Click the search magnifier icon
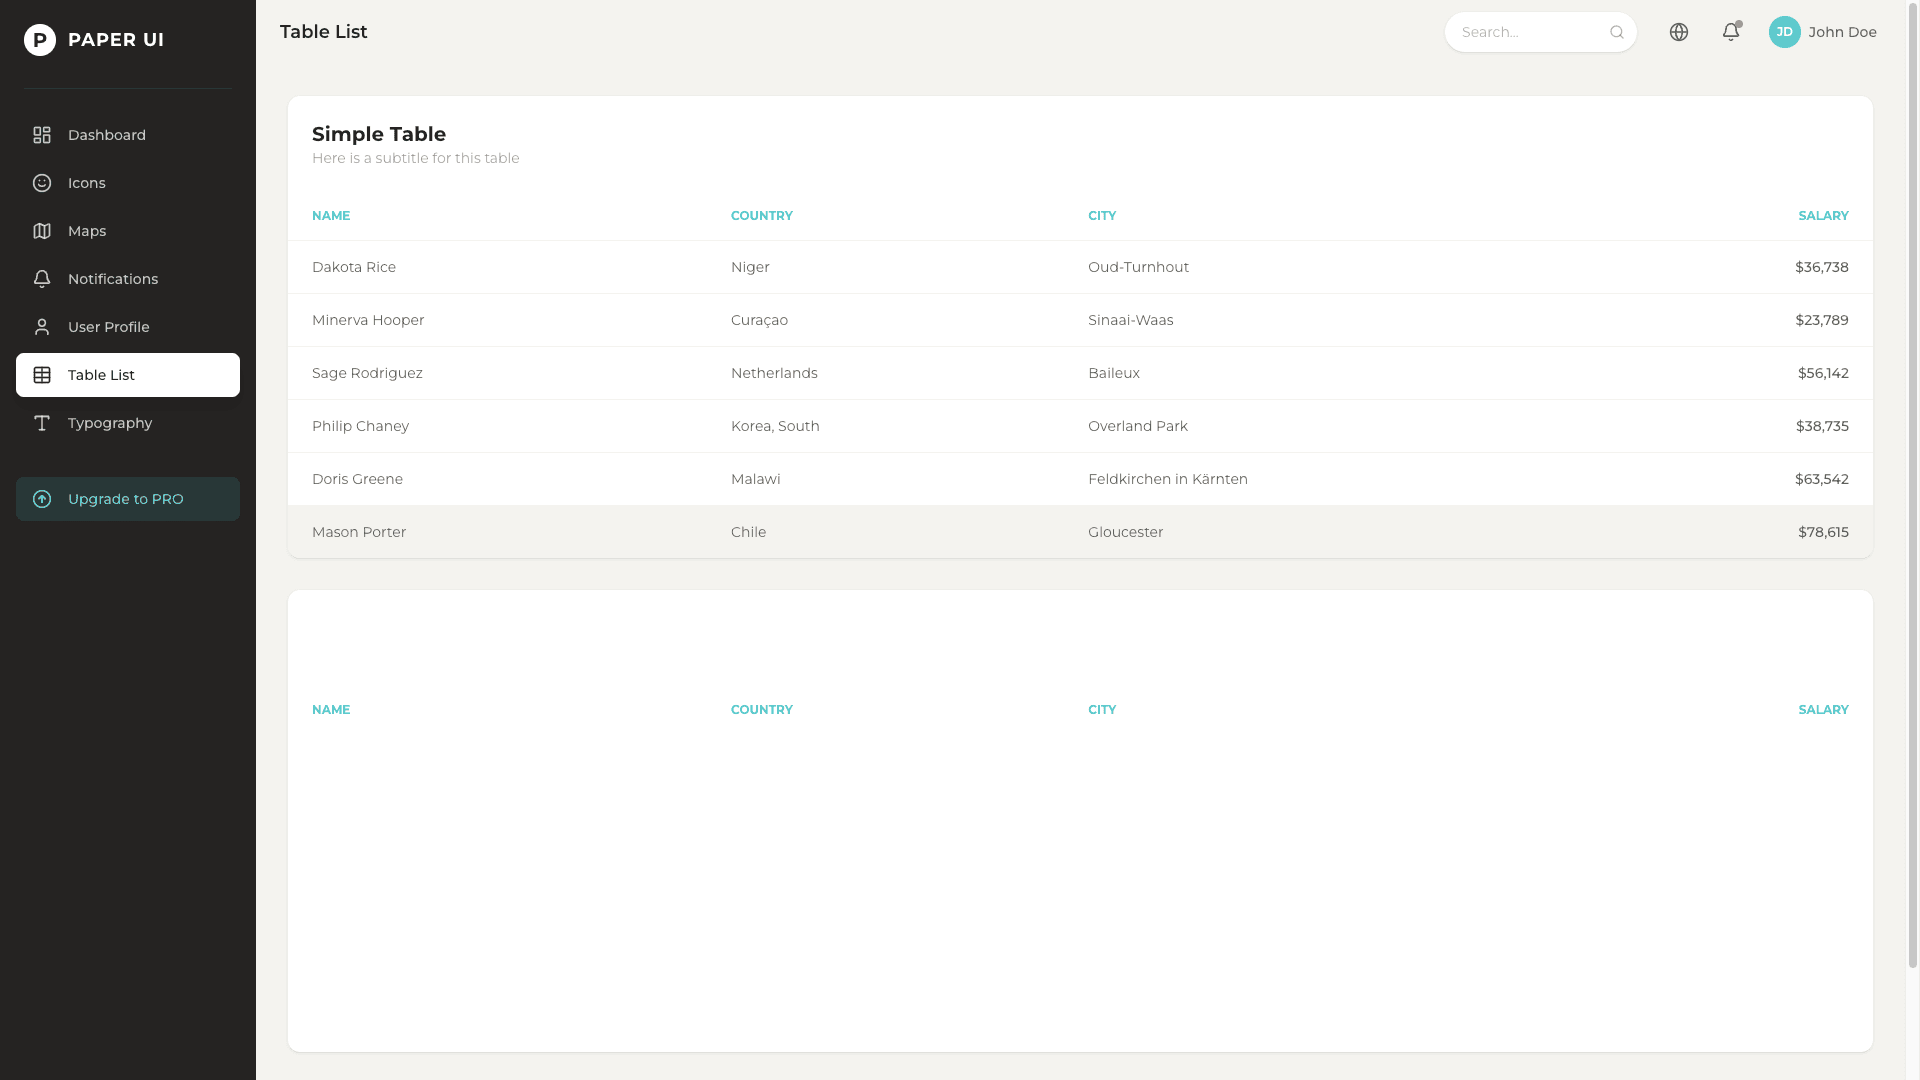Screen dimensions: 1920x1080 [1616, 32]
